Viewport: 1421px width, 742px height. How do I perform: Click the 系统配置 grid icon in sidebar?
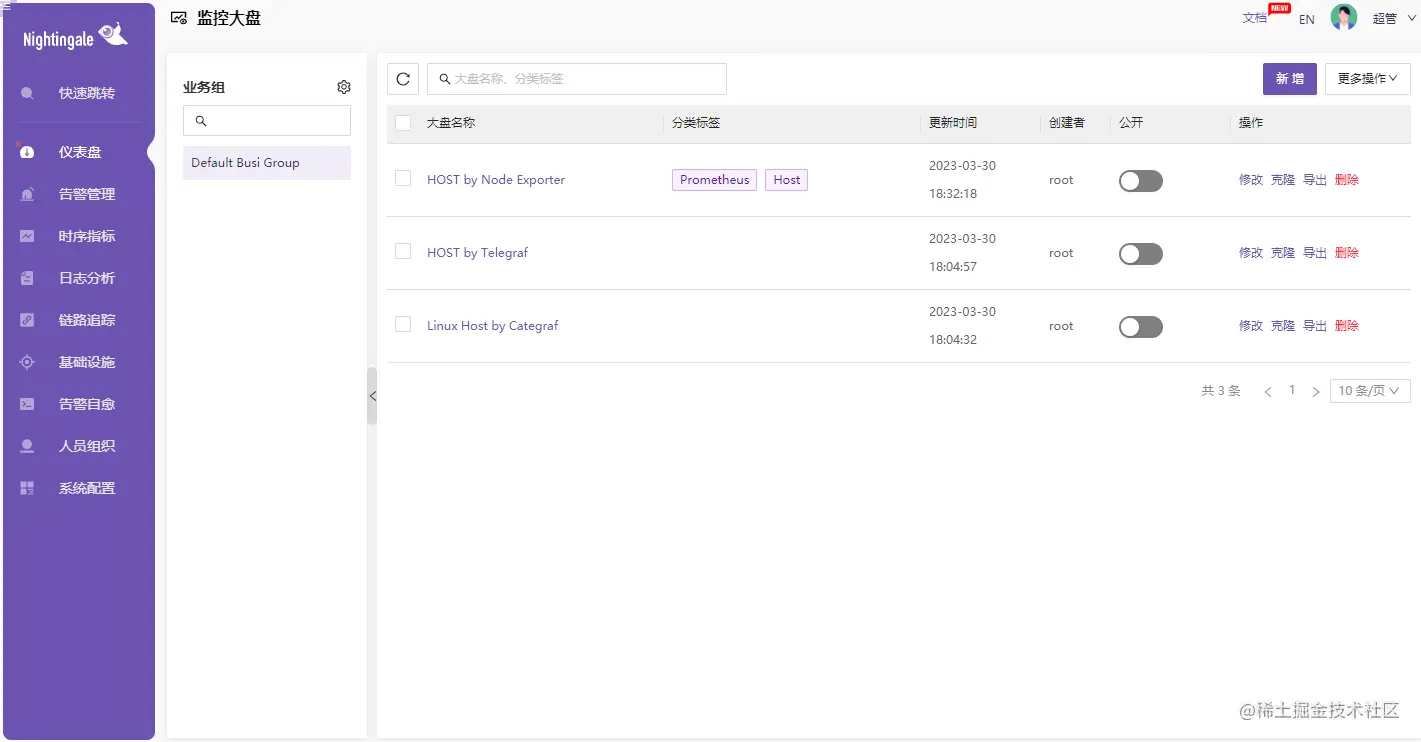click(27, 488)
